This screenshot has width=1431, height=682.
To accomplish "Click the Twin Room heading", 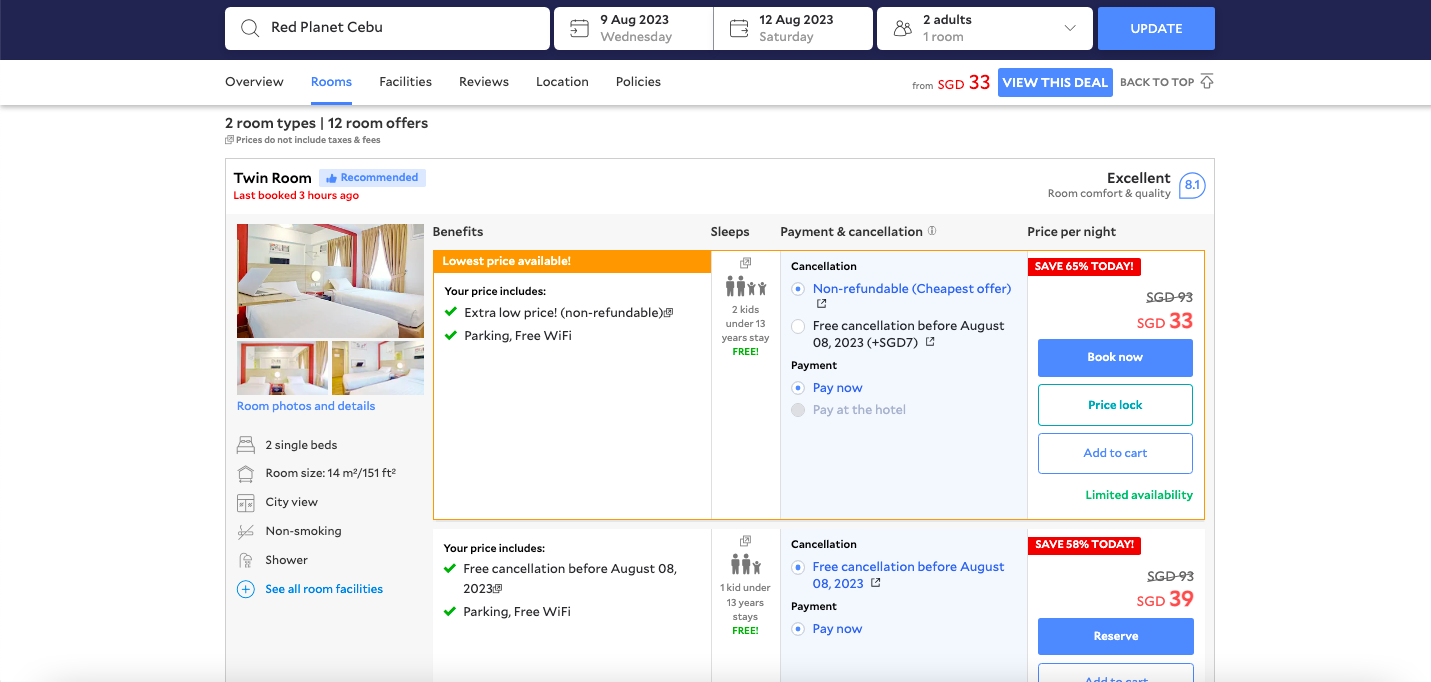I will pos(273,178).
